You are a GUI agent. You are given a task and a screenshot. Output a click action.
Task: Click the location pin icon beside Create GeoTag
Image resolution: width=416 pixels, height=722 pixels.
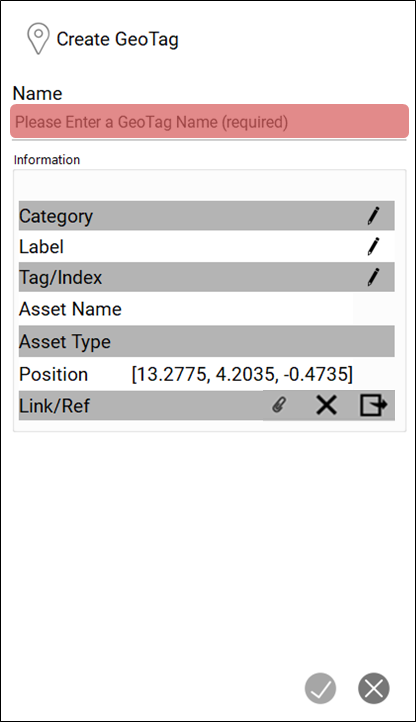coord(38,39)
